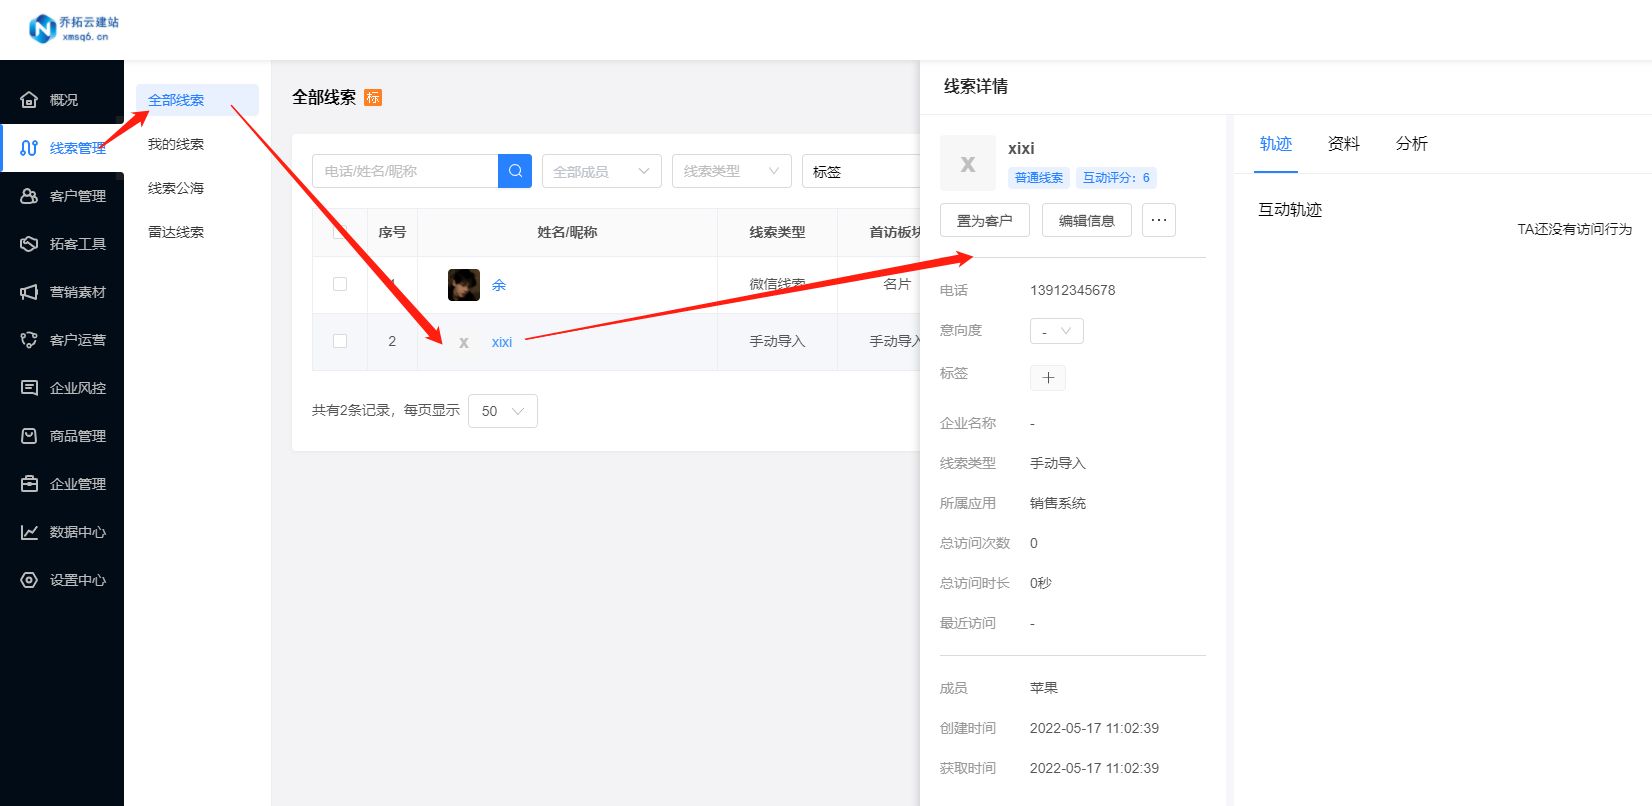Open 商品管理 sidebar icon
Screen dimensions: 1652x806
pyautogui.click(x=29, y=436)
